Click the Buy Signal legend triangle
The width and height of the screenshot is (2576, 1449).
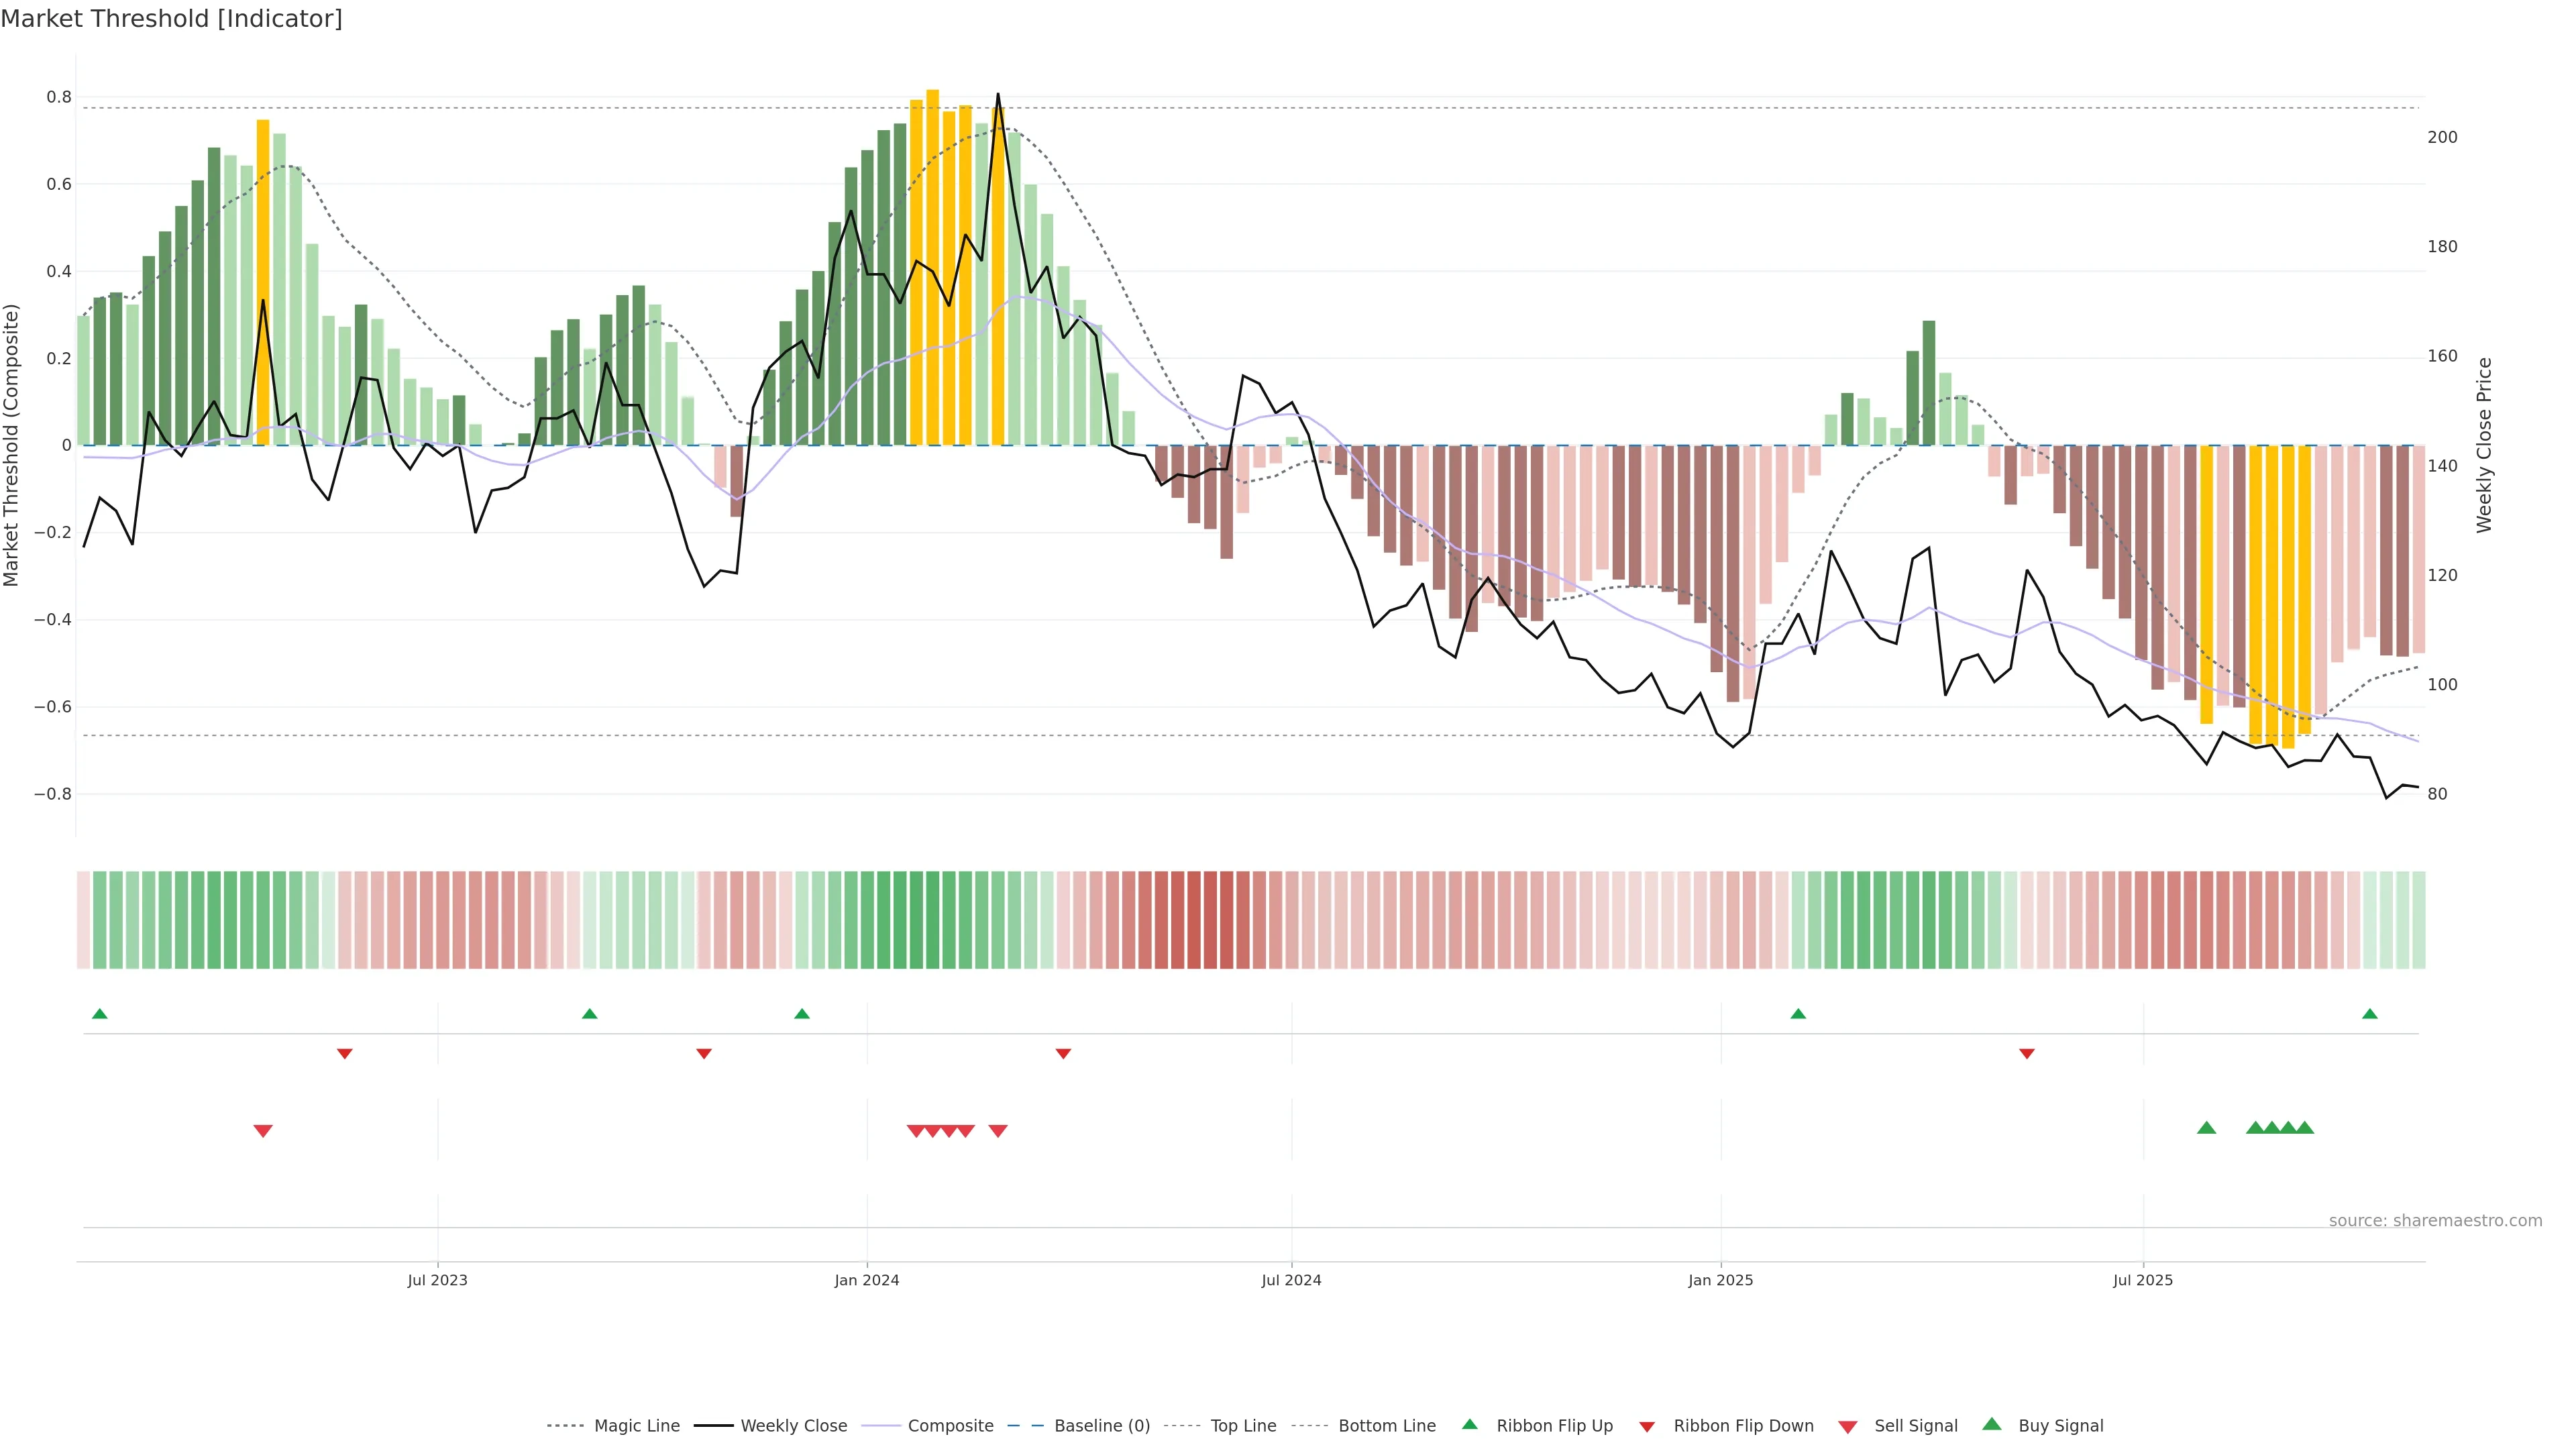[1991, 1424]
